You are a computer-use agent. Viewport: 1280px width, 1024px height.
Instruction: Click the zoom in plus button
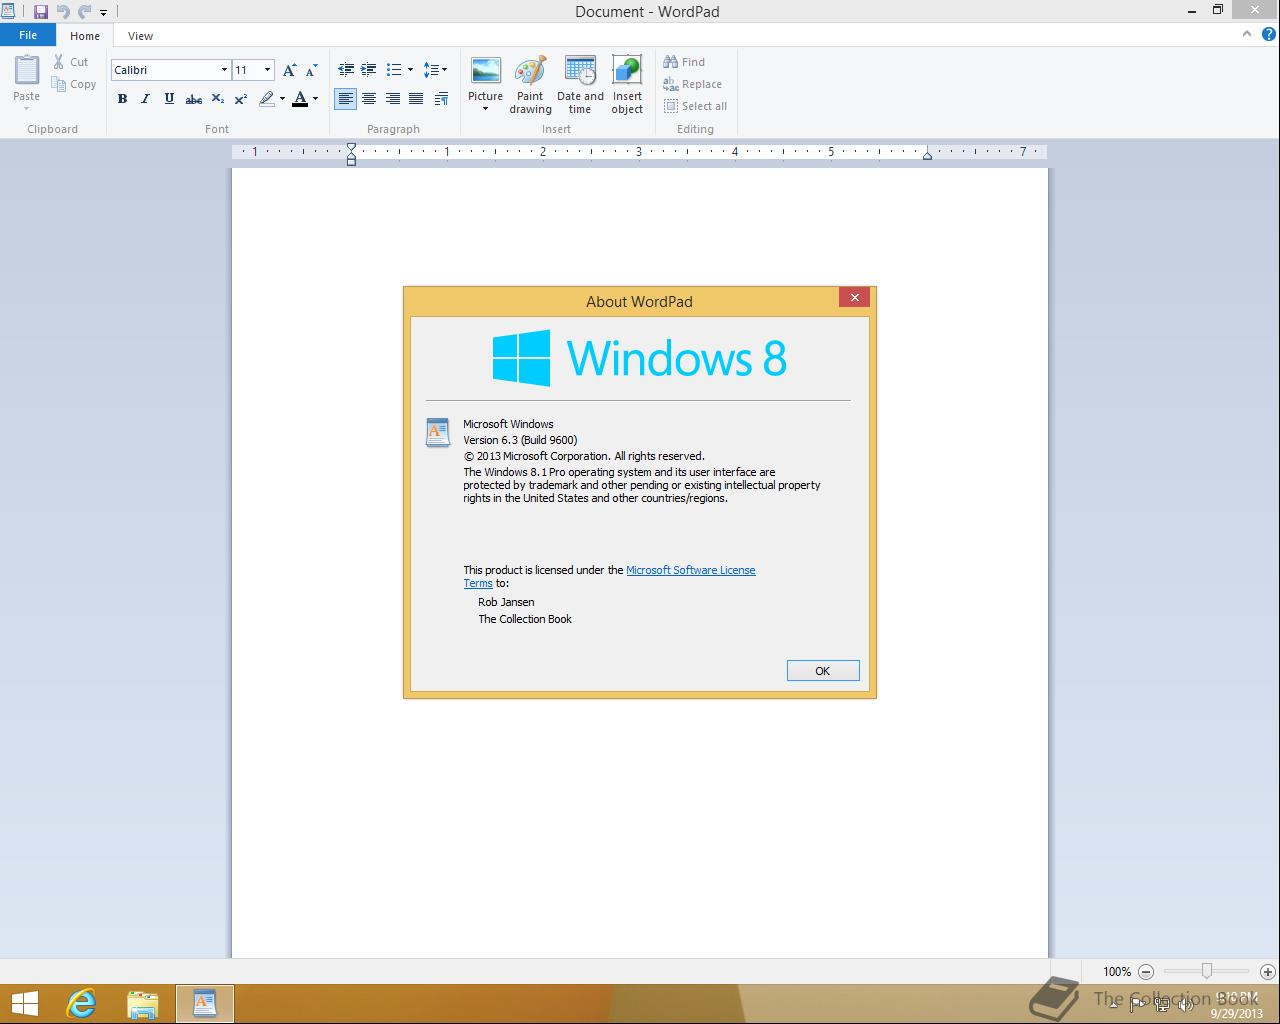[1268, 971]
